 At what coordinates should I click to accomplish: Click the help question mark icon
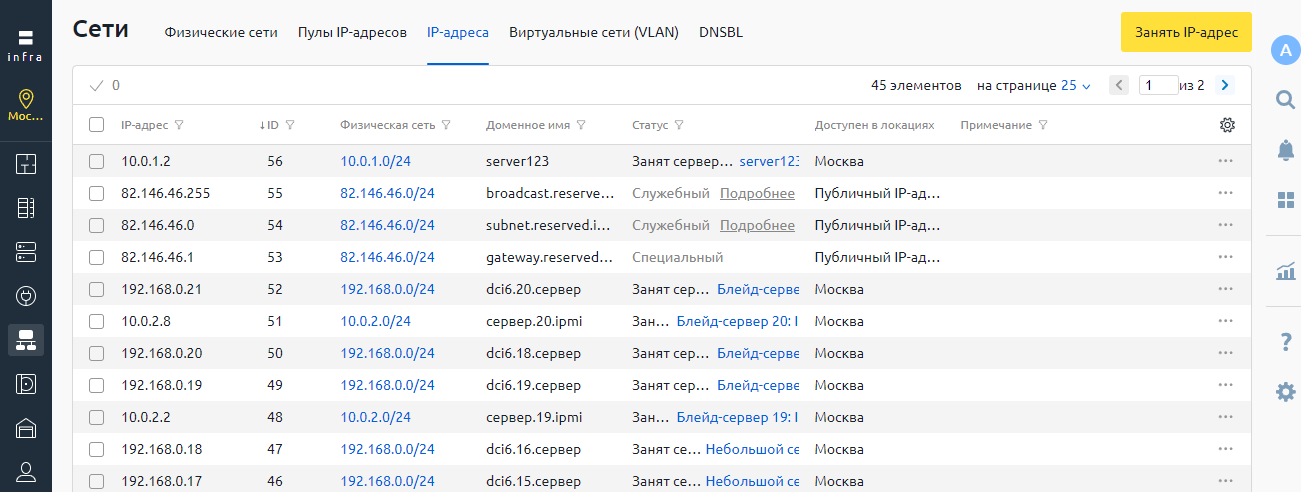[1286, 343]
